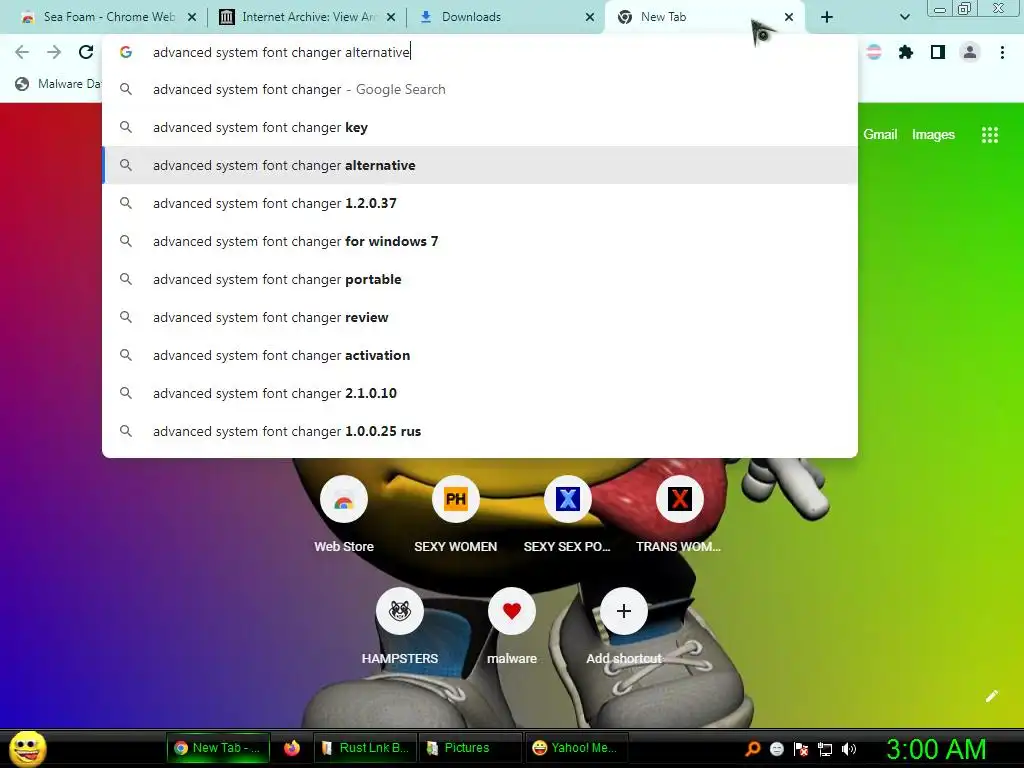Open the New Tab taskbar button
Image resolution: width=1024 pixels, height=768 pixels.
218,748
